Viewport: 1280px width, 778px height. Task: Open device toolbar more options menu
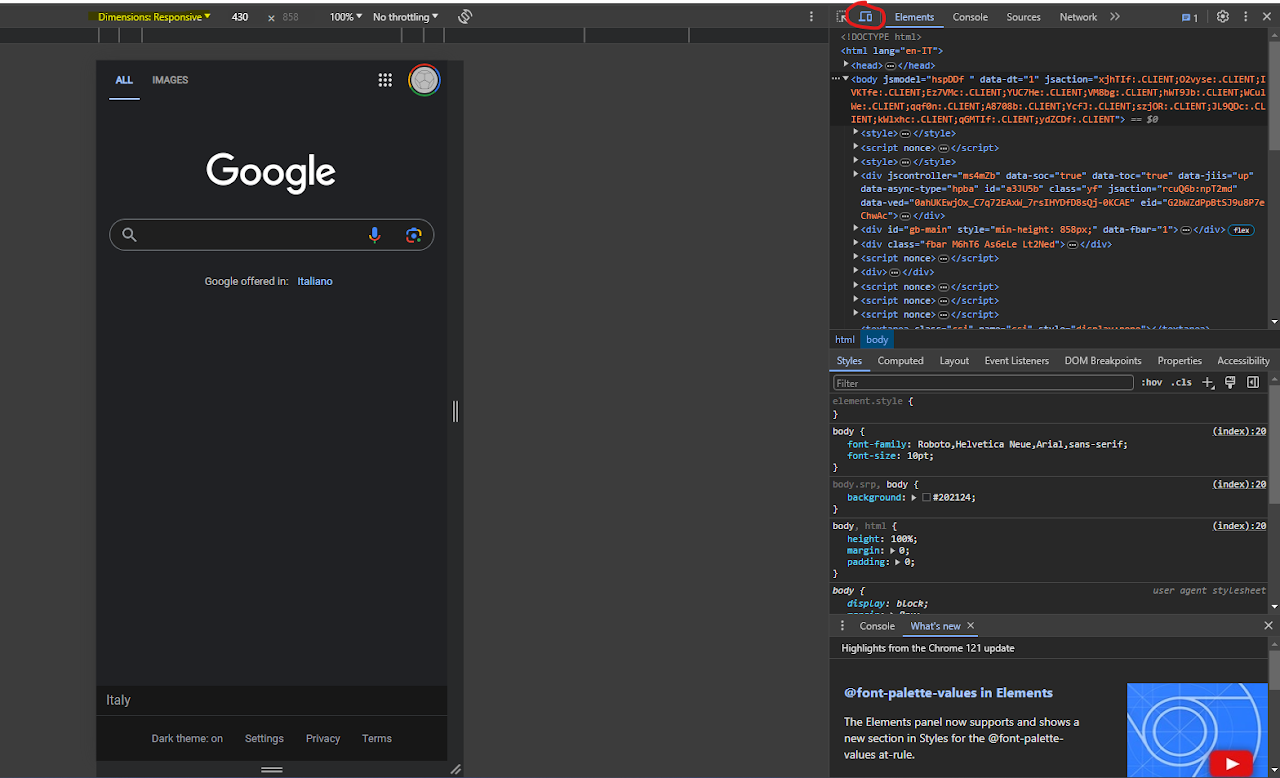point(811,17)
